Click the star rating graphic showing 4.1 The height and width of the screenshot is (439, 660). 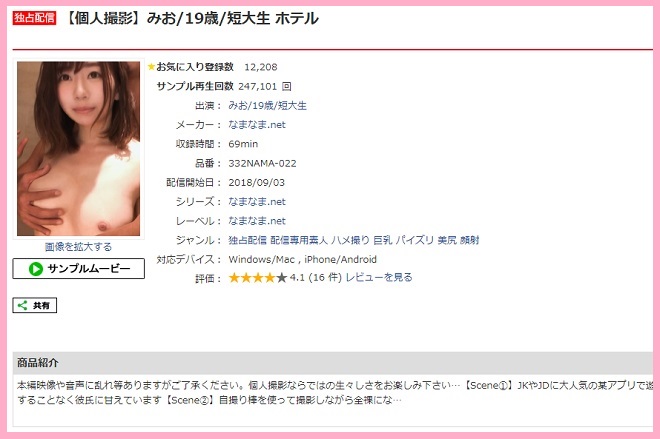pyautogui.click(x=258, y=278)
